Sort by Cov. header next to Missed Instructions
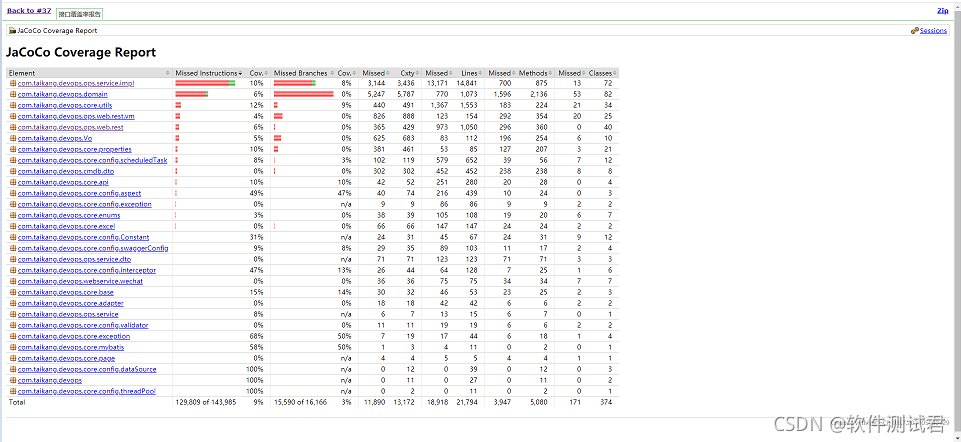961x442 pixels. (259, 73)
